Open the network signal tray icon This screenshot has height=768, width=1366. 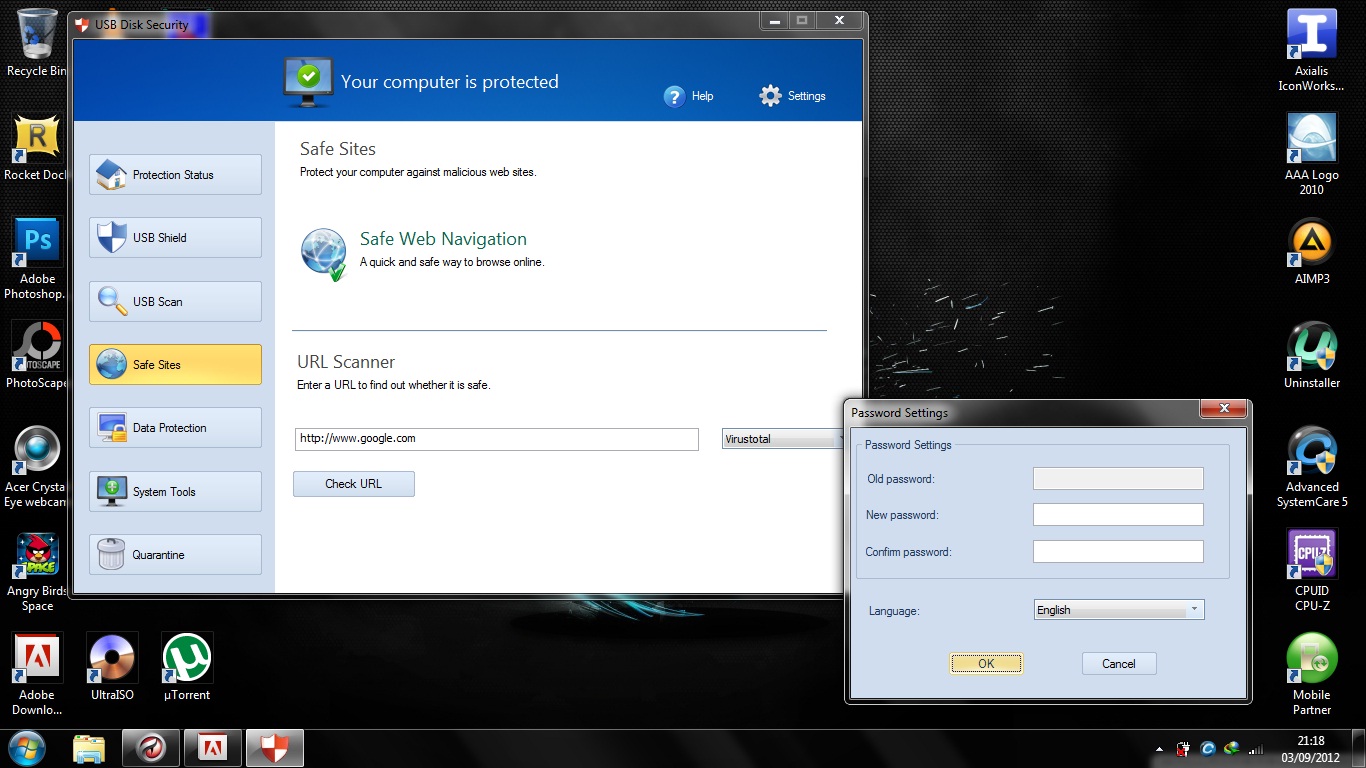(x=1256, y=748)
